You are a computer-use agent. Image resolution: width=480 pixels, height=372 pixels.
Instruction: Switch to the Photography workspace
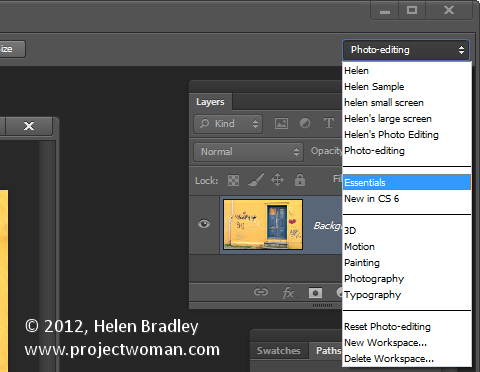point(407,279)
